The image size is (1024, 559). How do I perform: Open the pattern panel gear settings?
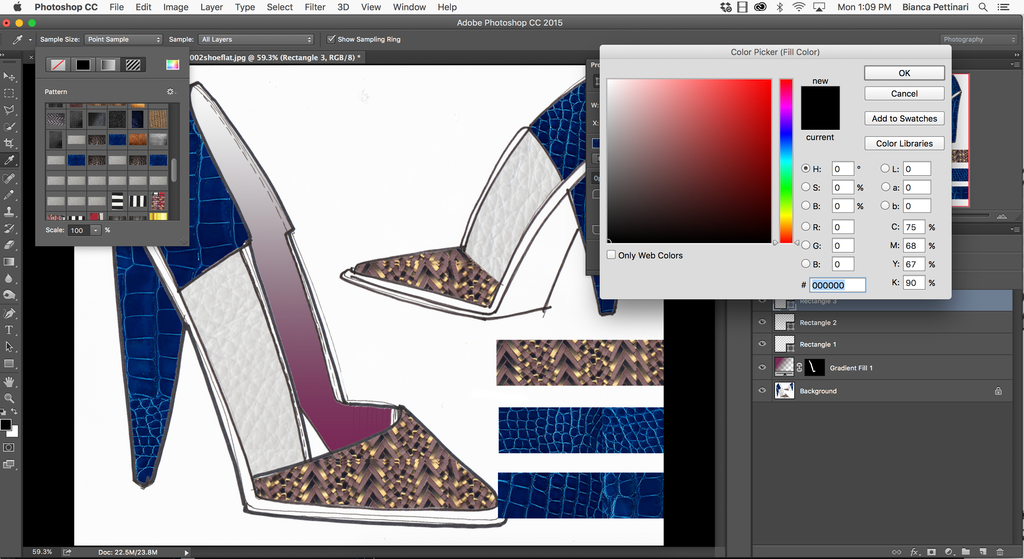pyautogui.click(x=170, y=91)
